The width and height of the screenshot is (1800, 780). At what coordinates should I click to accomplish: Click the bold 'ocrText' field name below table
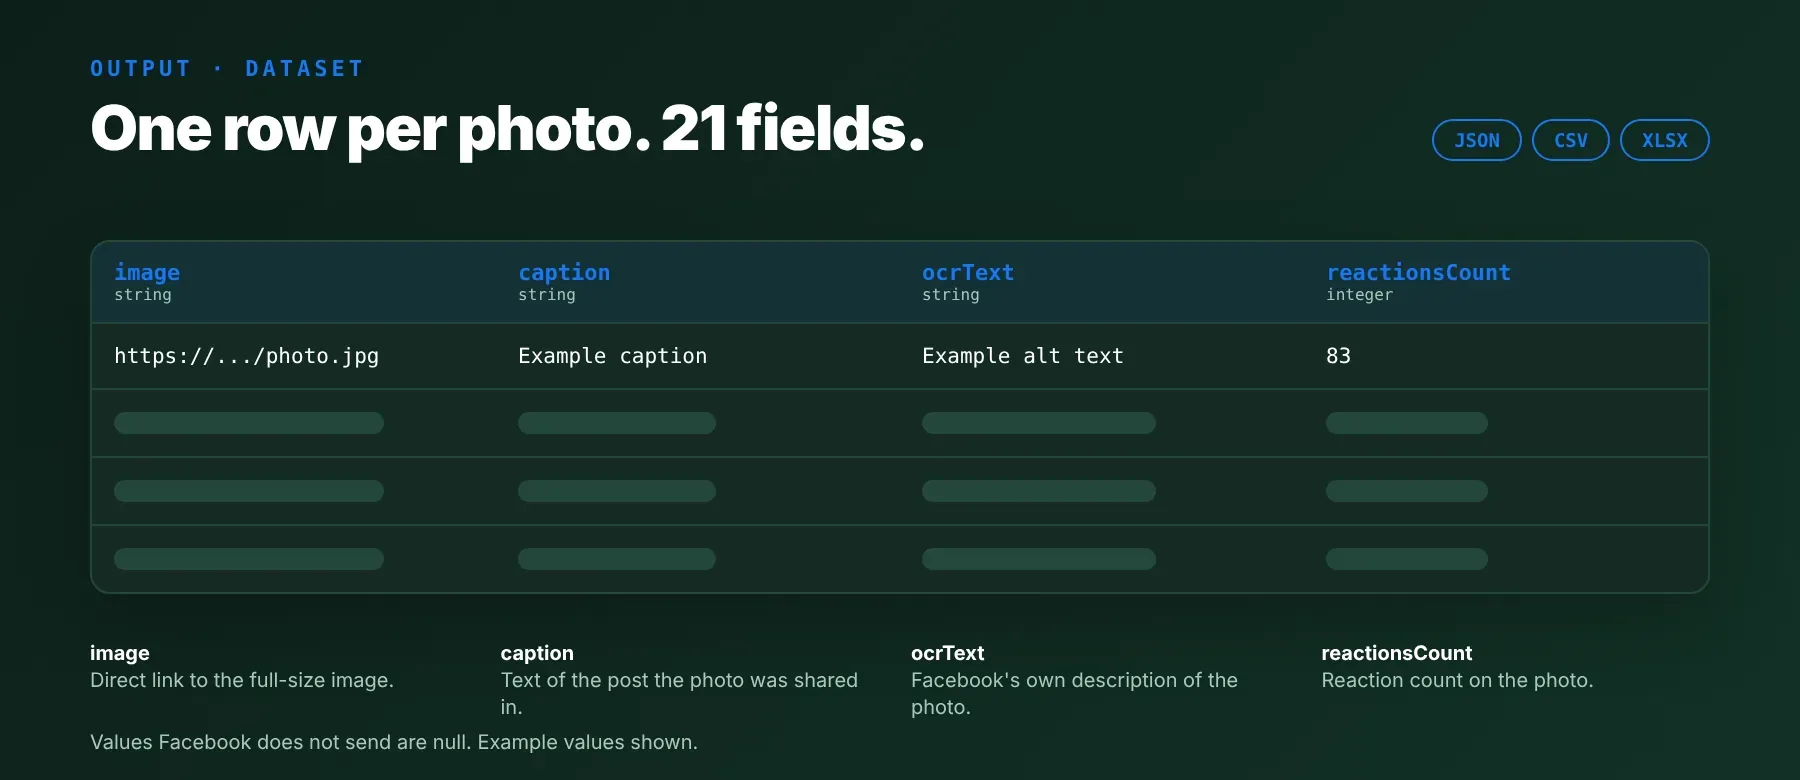947,653
